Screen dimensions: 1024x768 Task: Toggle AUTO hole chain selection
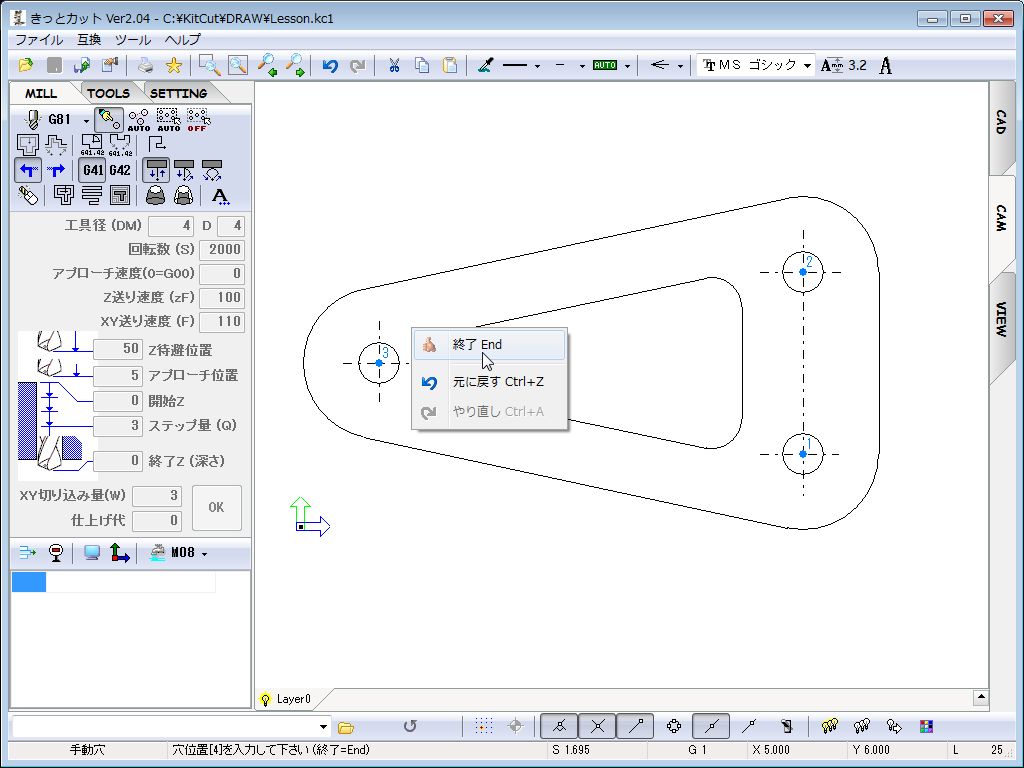tap(138, 120)
